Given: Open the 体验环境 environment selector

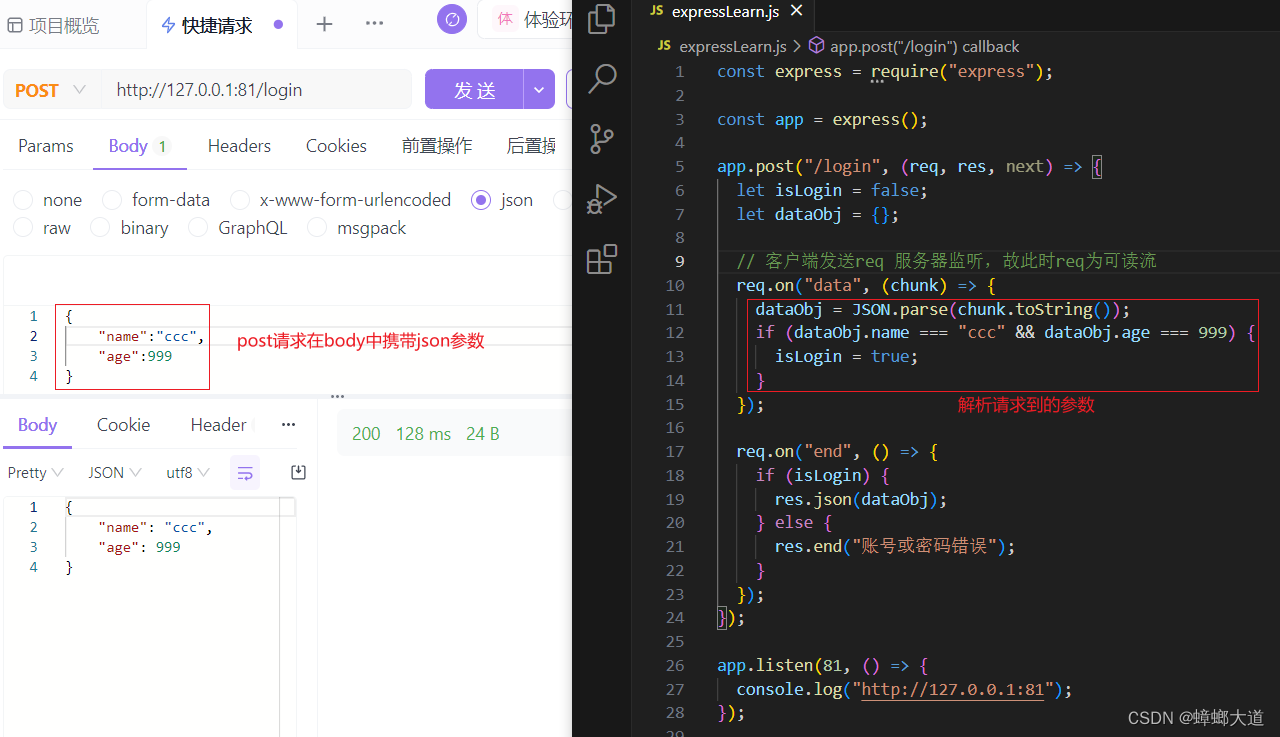Looking at the screenshot, I should click(527, 19).
